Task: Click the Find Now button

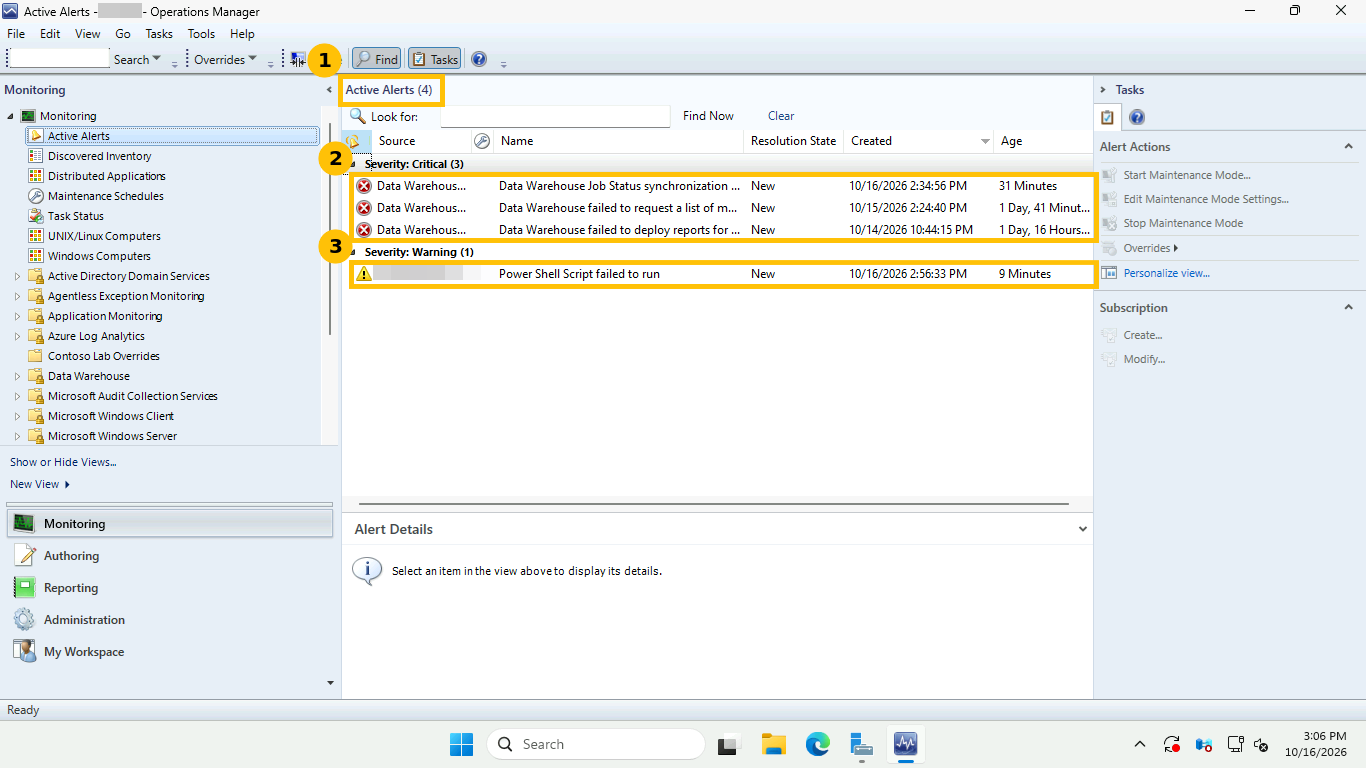Action: (708, 116)
